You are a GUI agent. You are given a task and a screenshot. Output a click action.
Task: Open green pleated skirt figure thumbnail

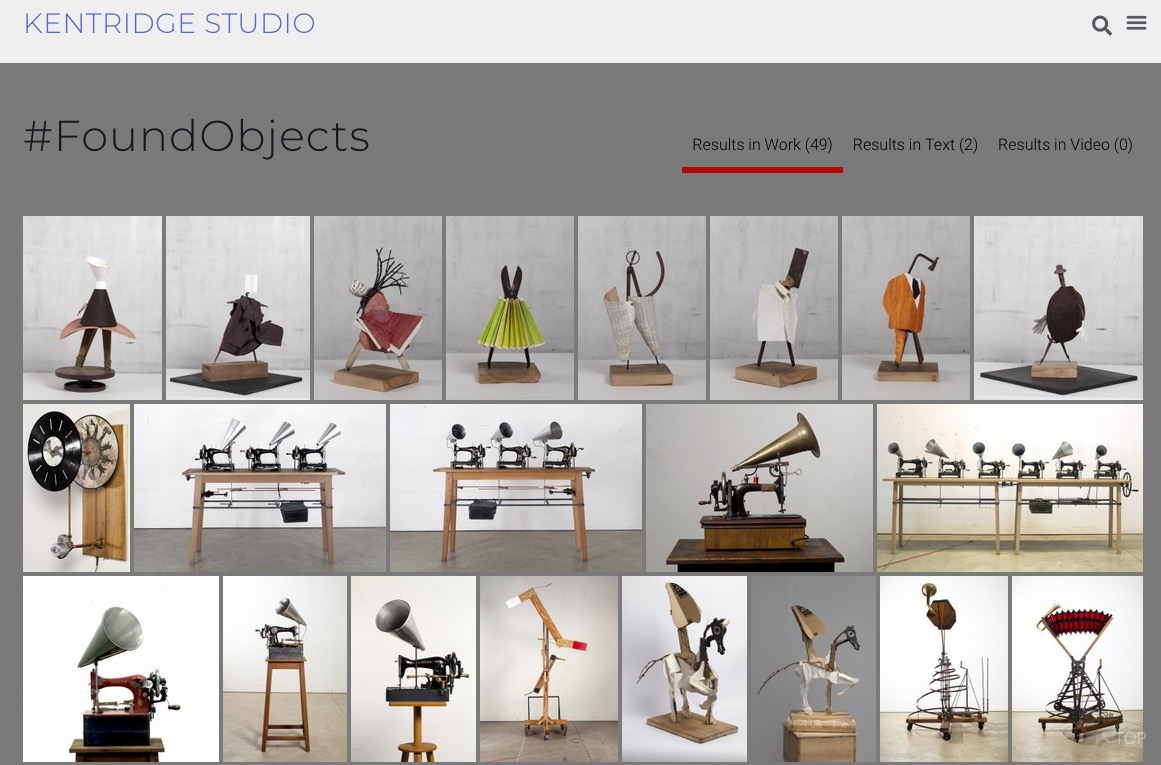(509, 308)
